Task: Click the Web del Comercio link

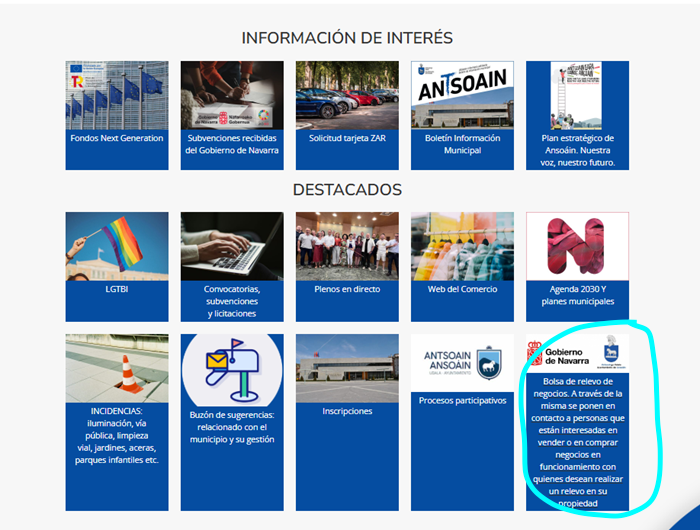Action: pos(462,289)
